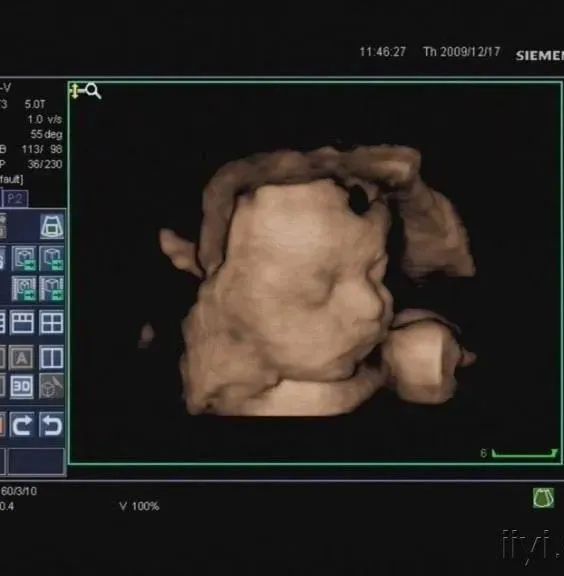Click the lower-right volume icon with green arrow
This screenshot has height=576, width=564.
51,289
